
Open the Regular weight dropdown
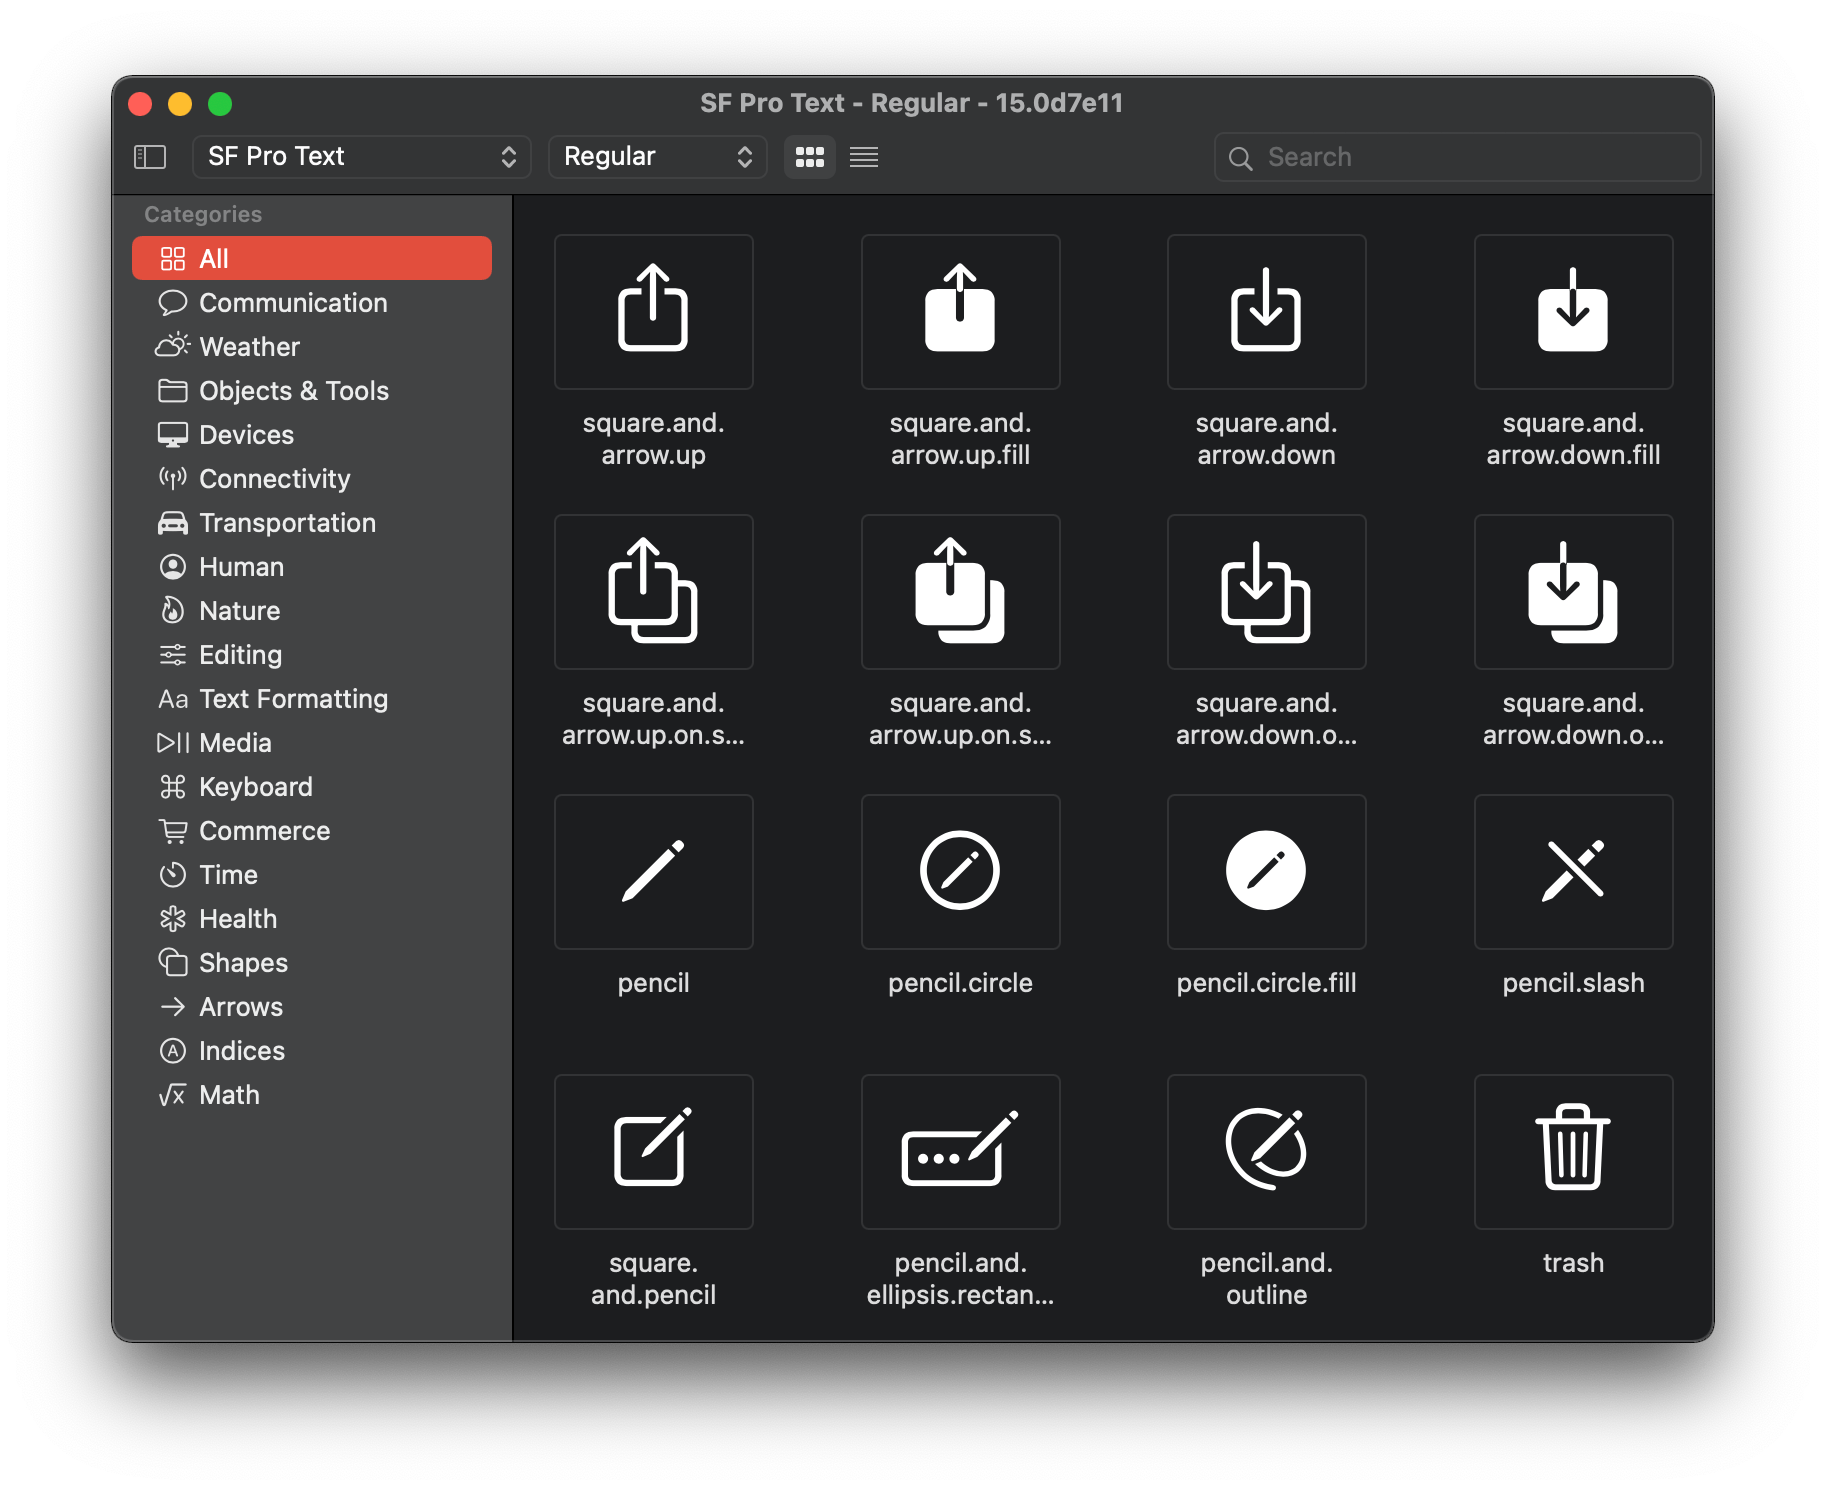click(657, 157)
